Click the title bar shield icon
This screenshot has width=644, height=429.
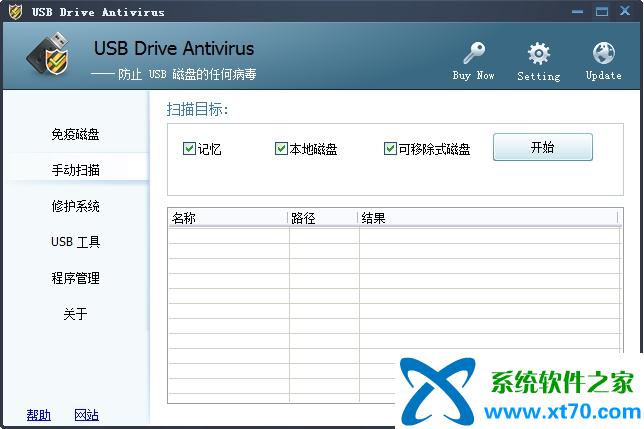[x=16, y=11]
